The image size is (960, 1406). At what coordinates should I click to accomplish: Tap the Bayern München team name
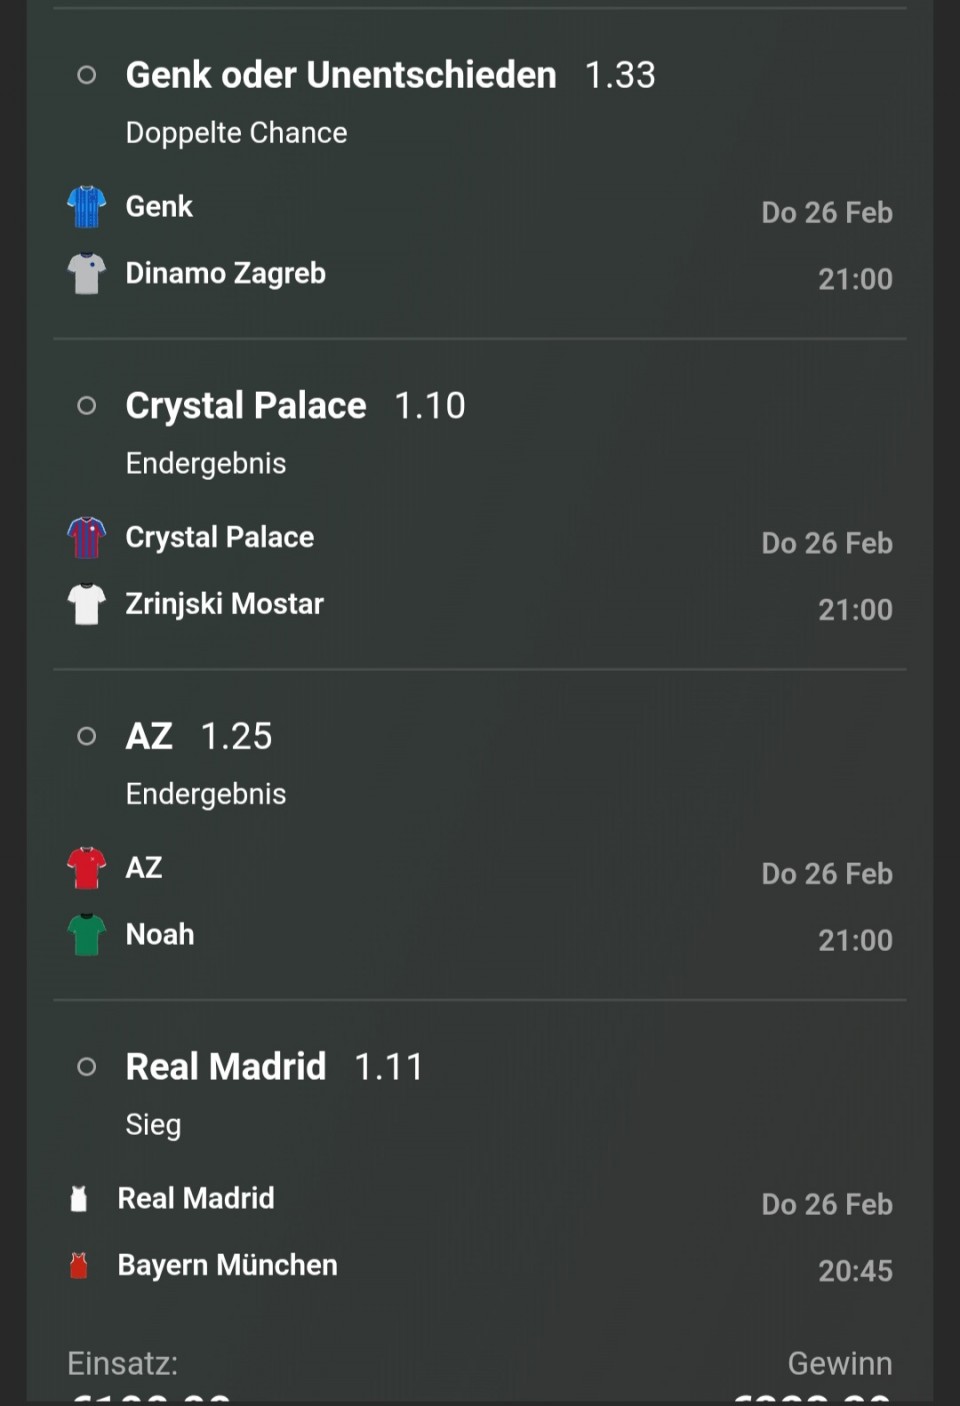[x=227, y=1266]
